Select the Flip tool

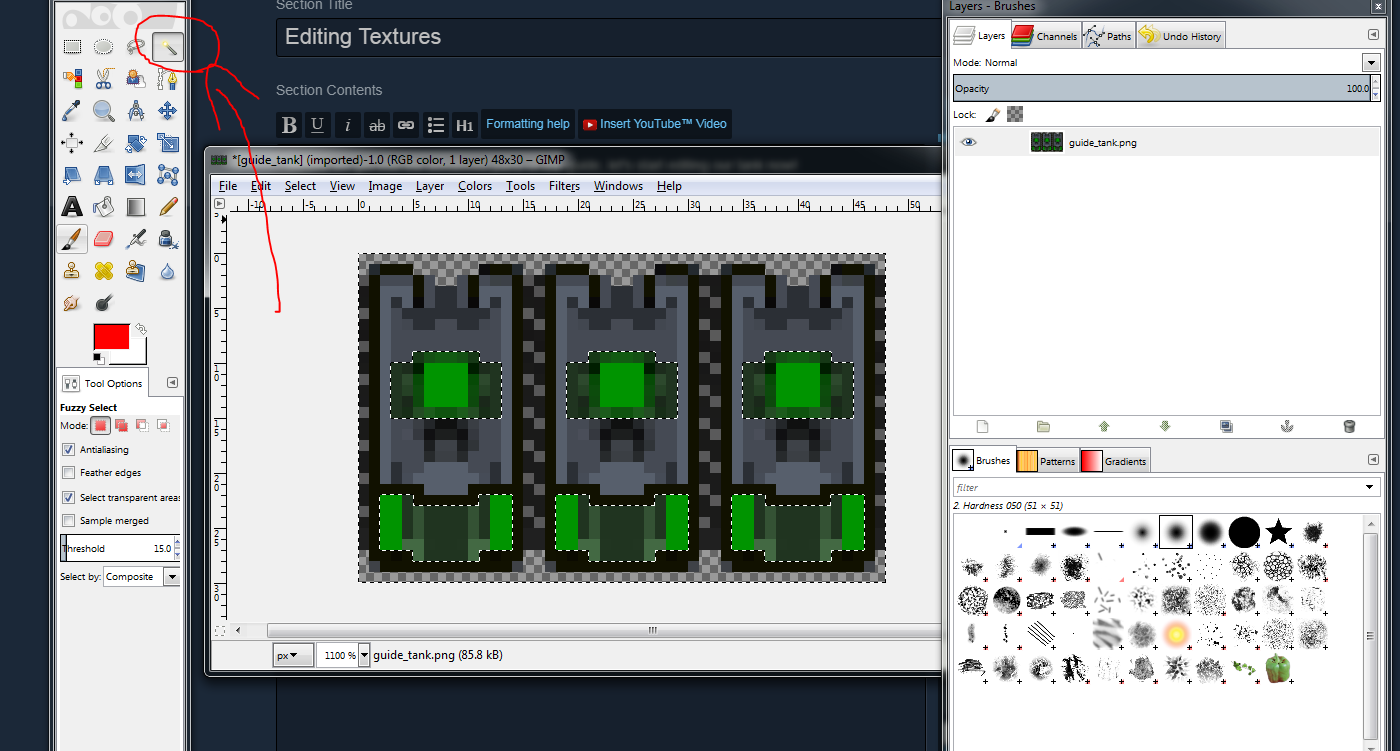click(136, 175)
